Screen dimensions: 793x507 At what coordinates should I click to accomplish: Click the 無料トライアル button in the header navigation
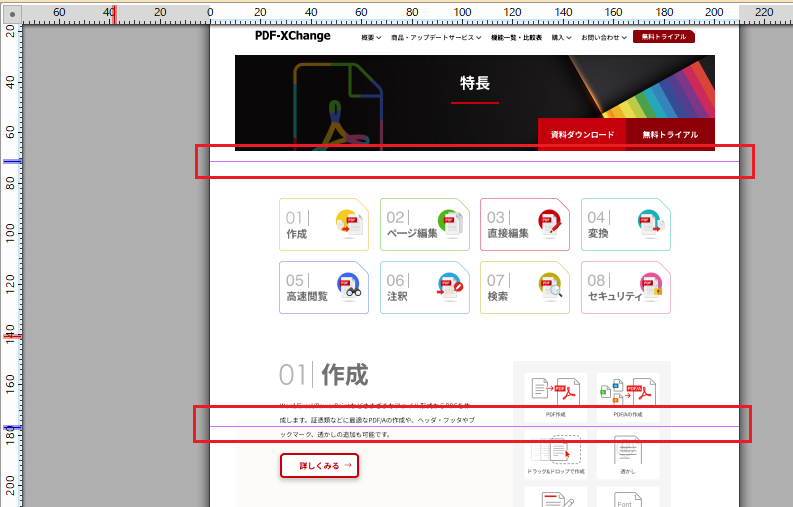click(664, 36)
